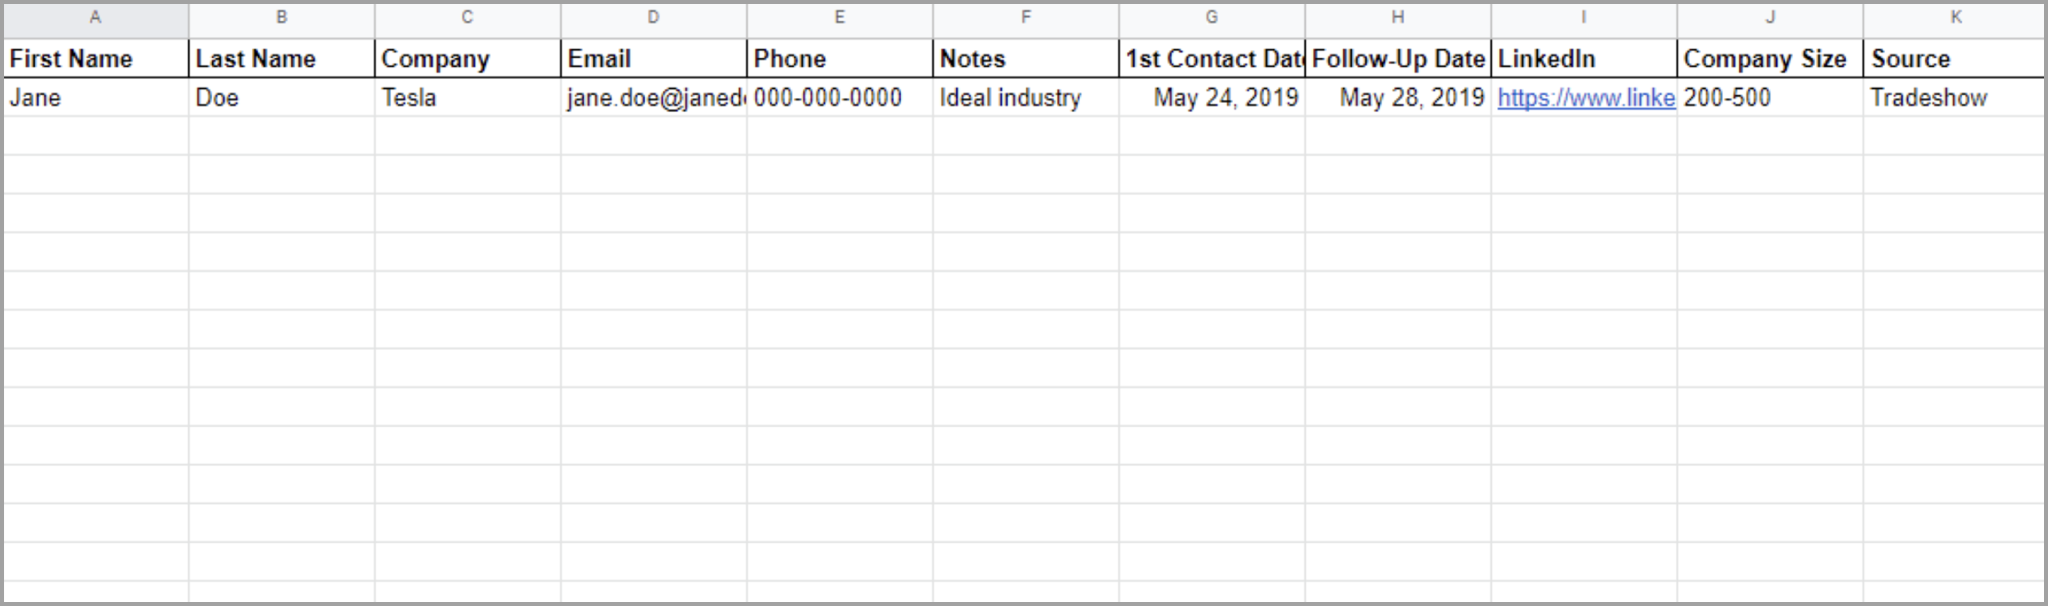Screen dimensions: 2048x606
Task: Select column D header
Action: tap(653, 18)
